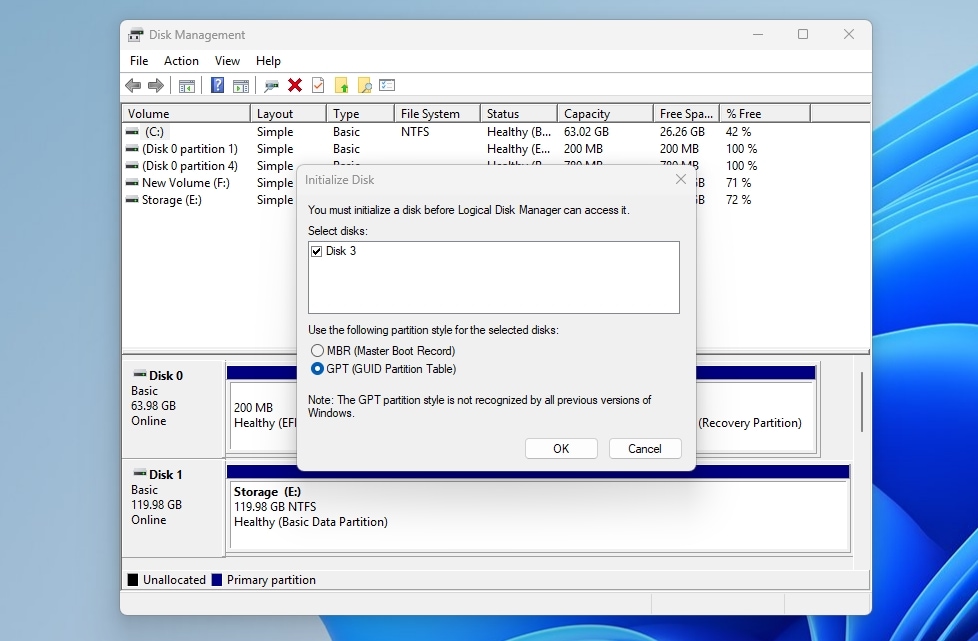The image size is (978, 641).
Task: Click the 72 % free cell
Action: tap(738, 200)
